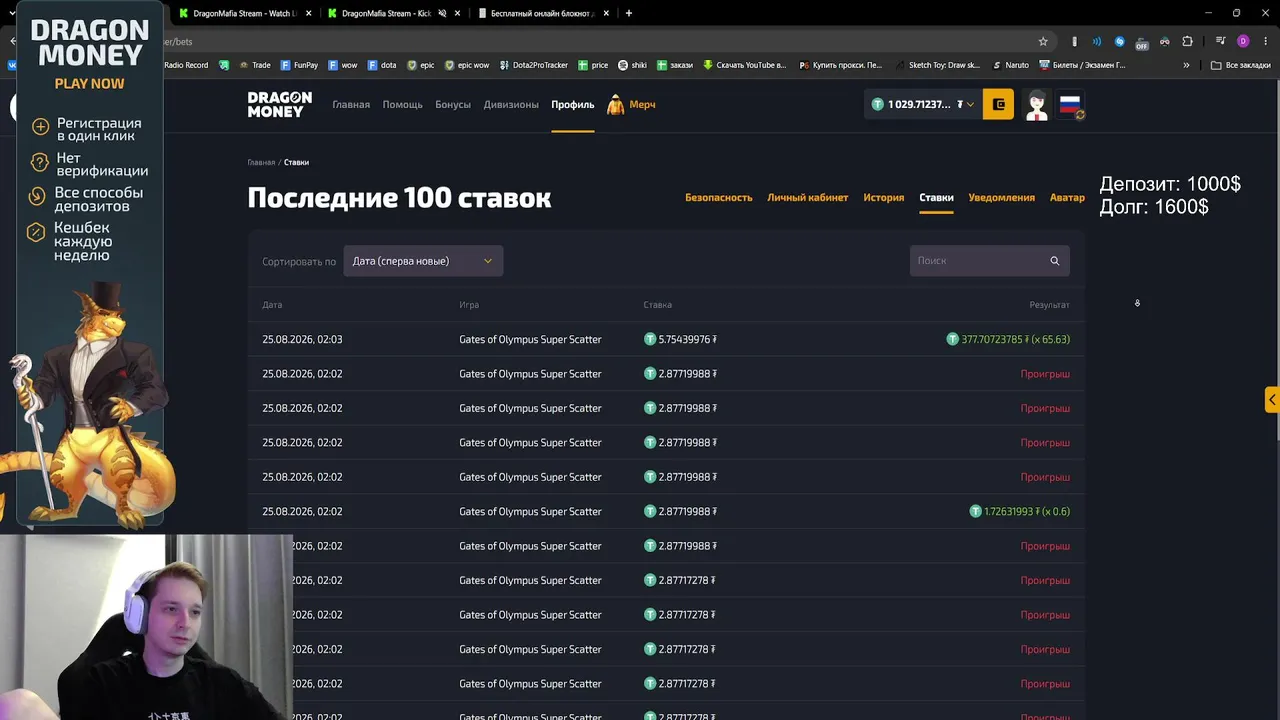The image size is (1280, 720).
Task: Expand the balance currency dropdown
Action: click(x=970, y=104)
